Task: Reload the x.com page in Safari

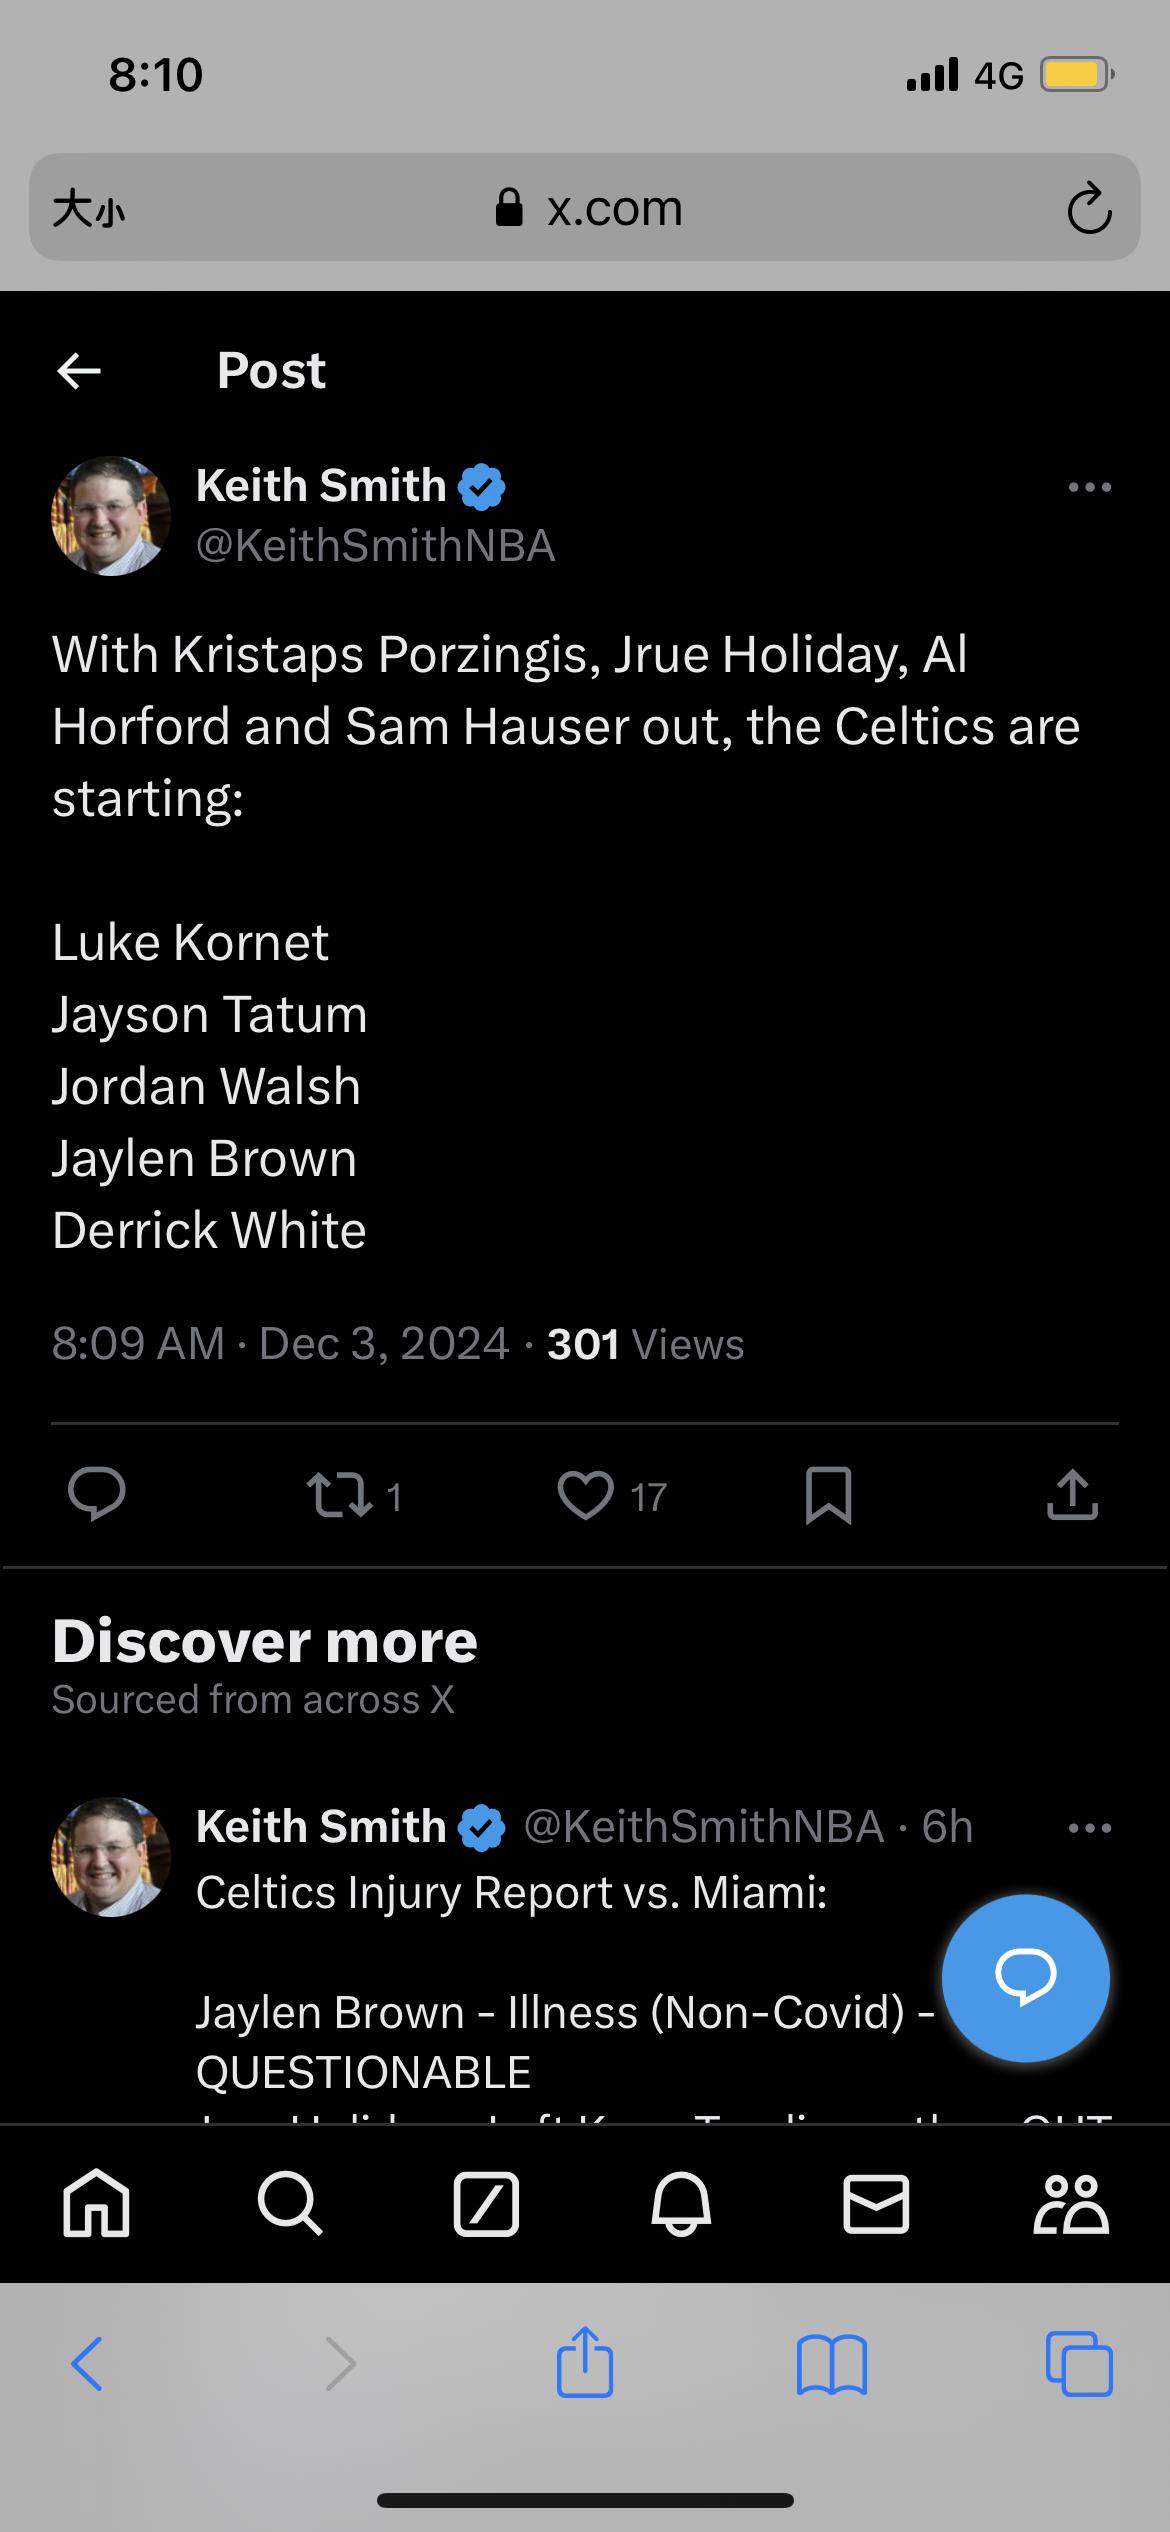Action: (1089, 208)
